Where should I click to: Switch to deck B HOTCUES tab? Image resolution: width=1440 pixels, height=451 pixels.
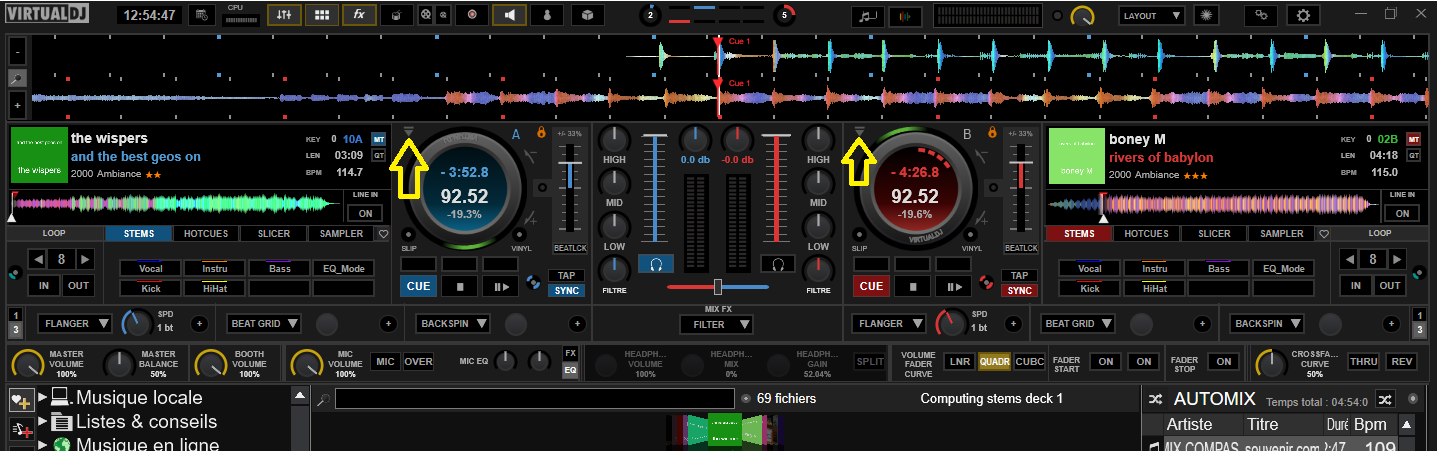coord(1147,234)
